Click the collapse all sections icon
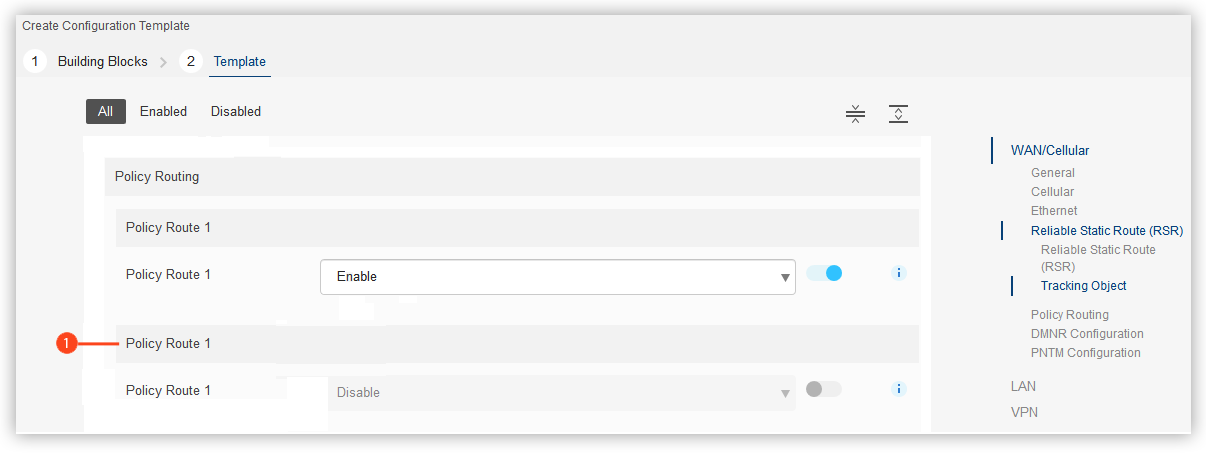This screenshot has height=454, width=1206. click(855, 114)
